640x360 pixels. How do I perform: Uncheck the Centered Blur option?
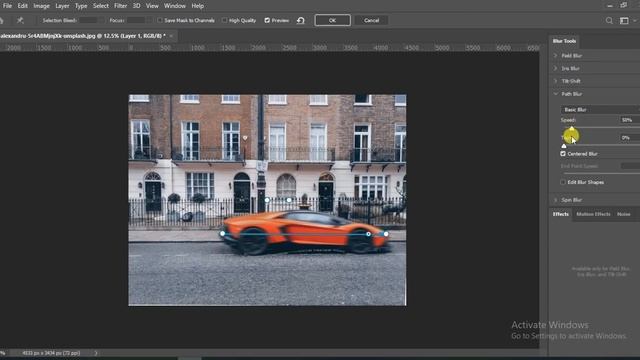(x=563, y=154)
